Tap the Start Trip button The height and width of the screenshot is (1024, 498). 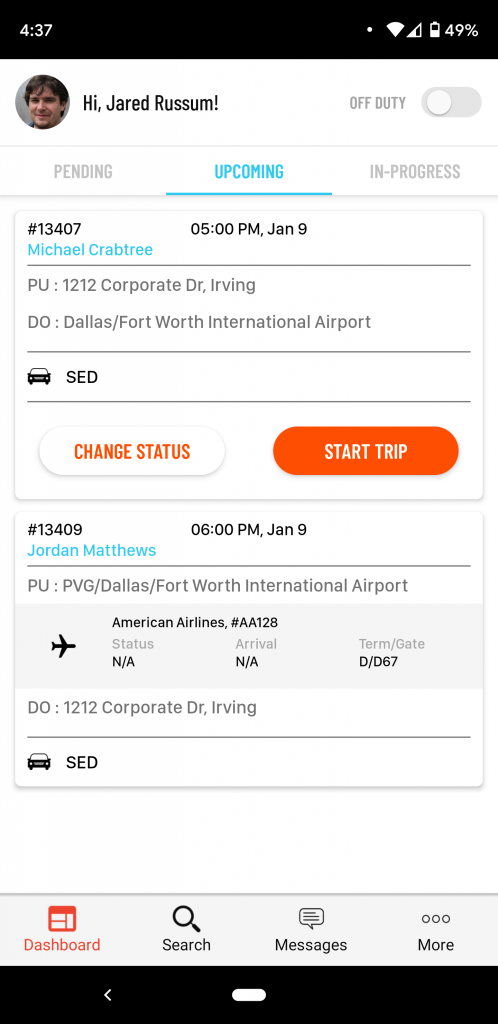tap(366, 451)
